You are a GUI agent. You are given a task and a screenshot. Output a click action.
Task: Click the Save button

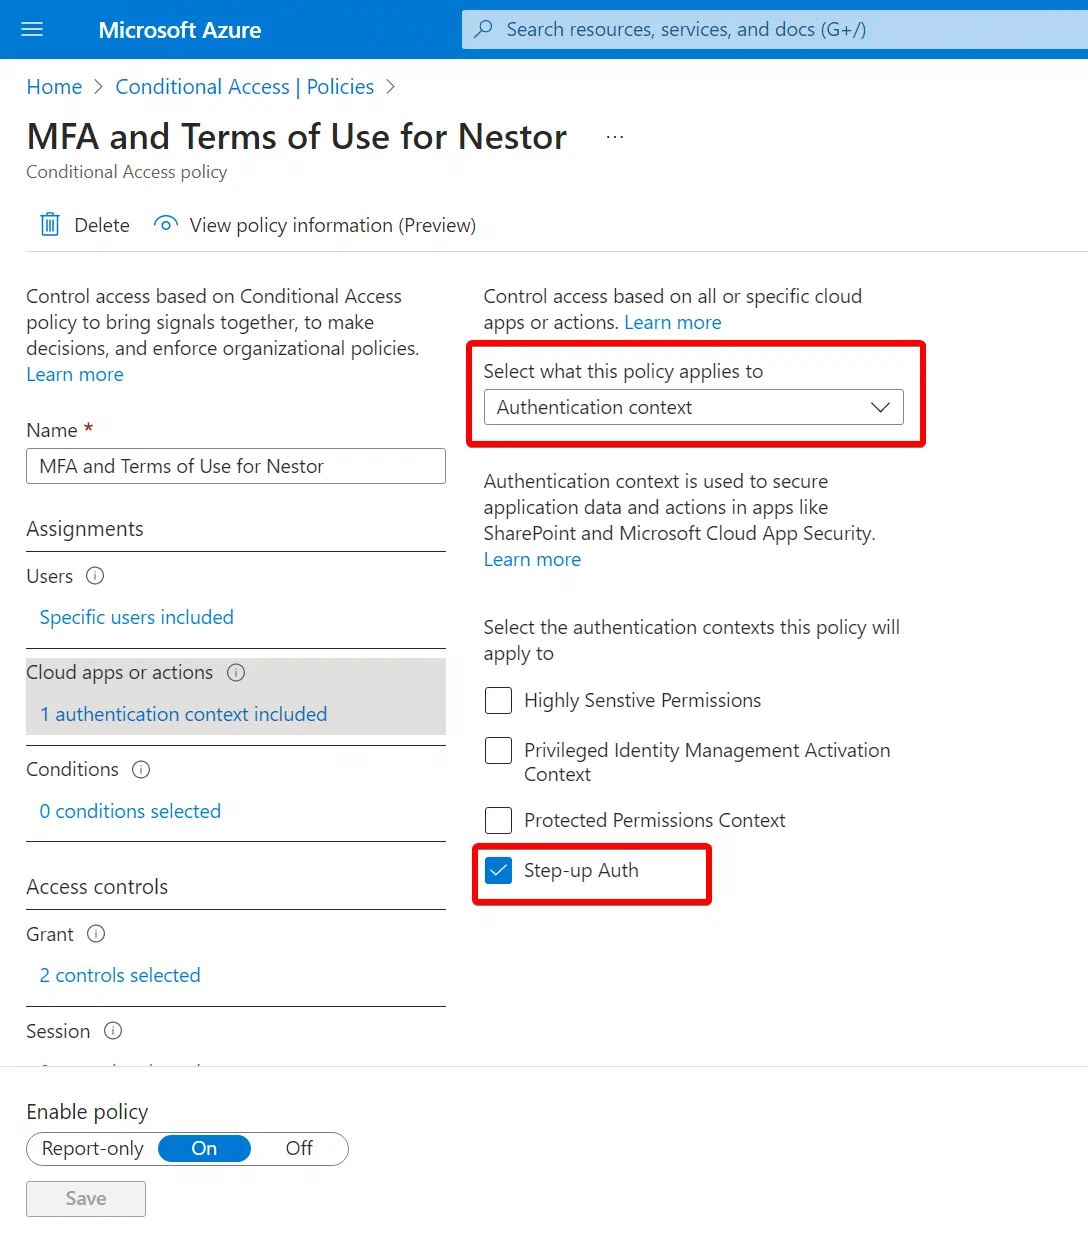pyautogui.click(x=86, y=1199)
